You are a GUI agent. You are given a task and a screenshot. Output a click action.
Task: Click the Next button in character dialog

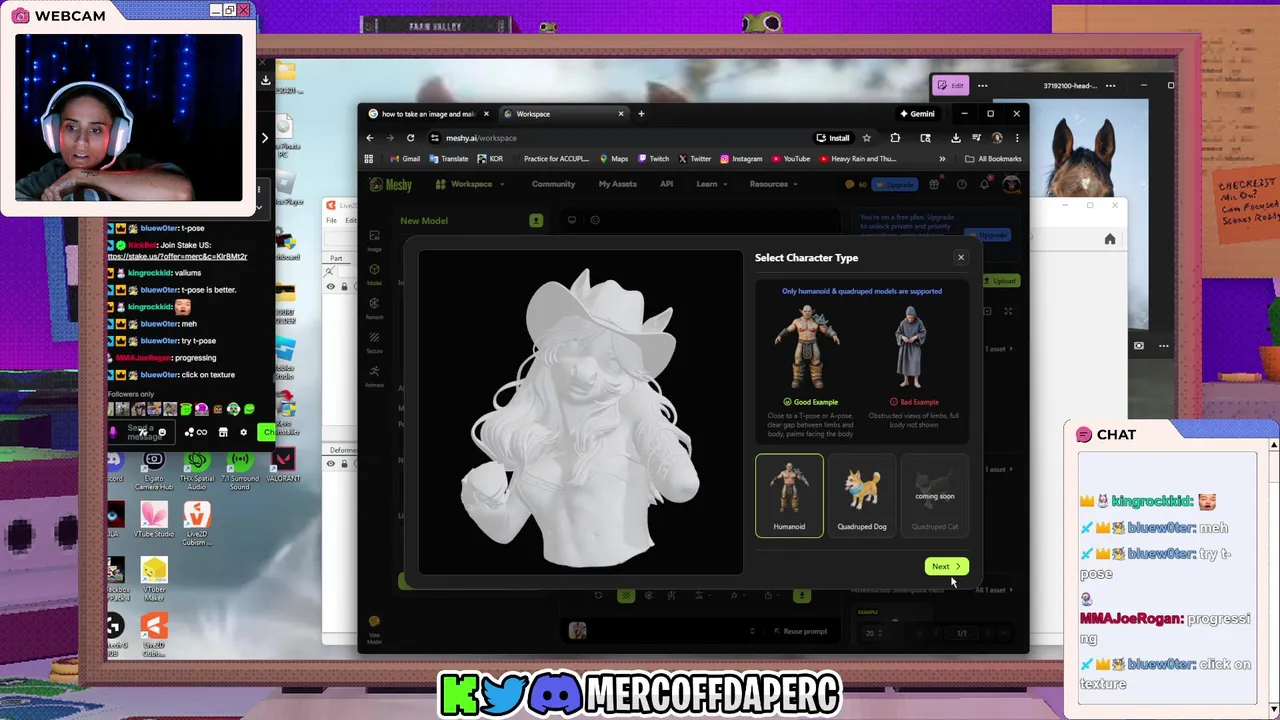[x=946, y=567]
